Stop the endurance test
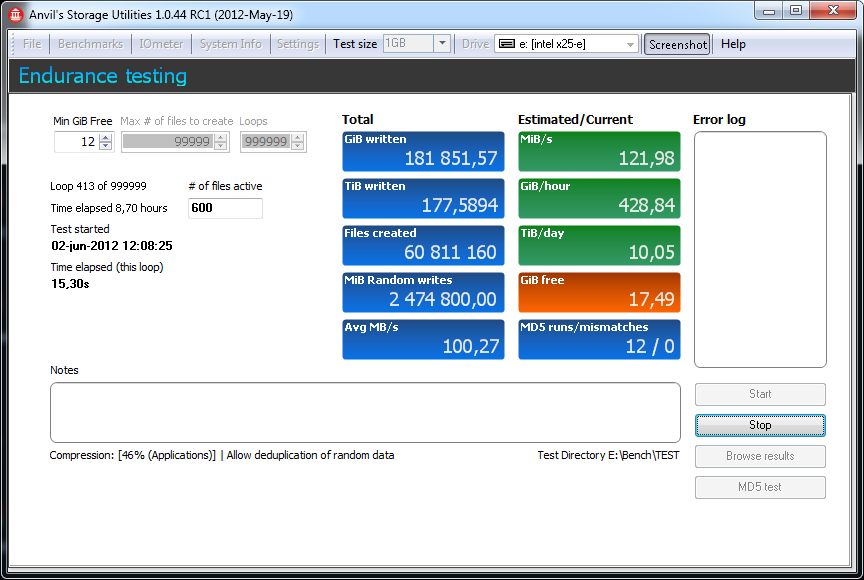Viewport: 864px width, 580px height. 760,425
